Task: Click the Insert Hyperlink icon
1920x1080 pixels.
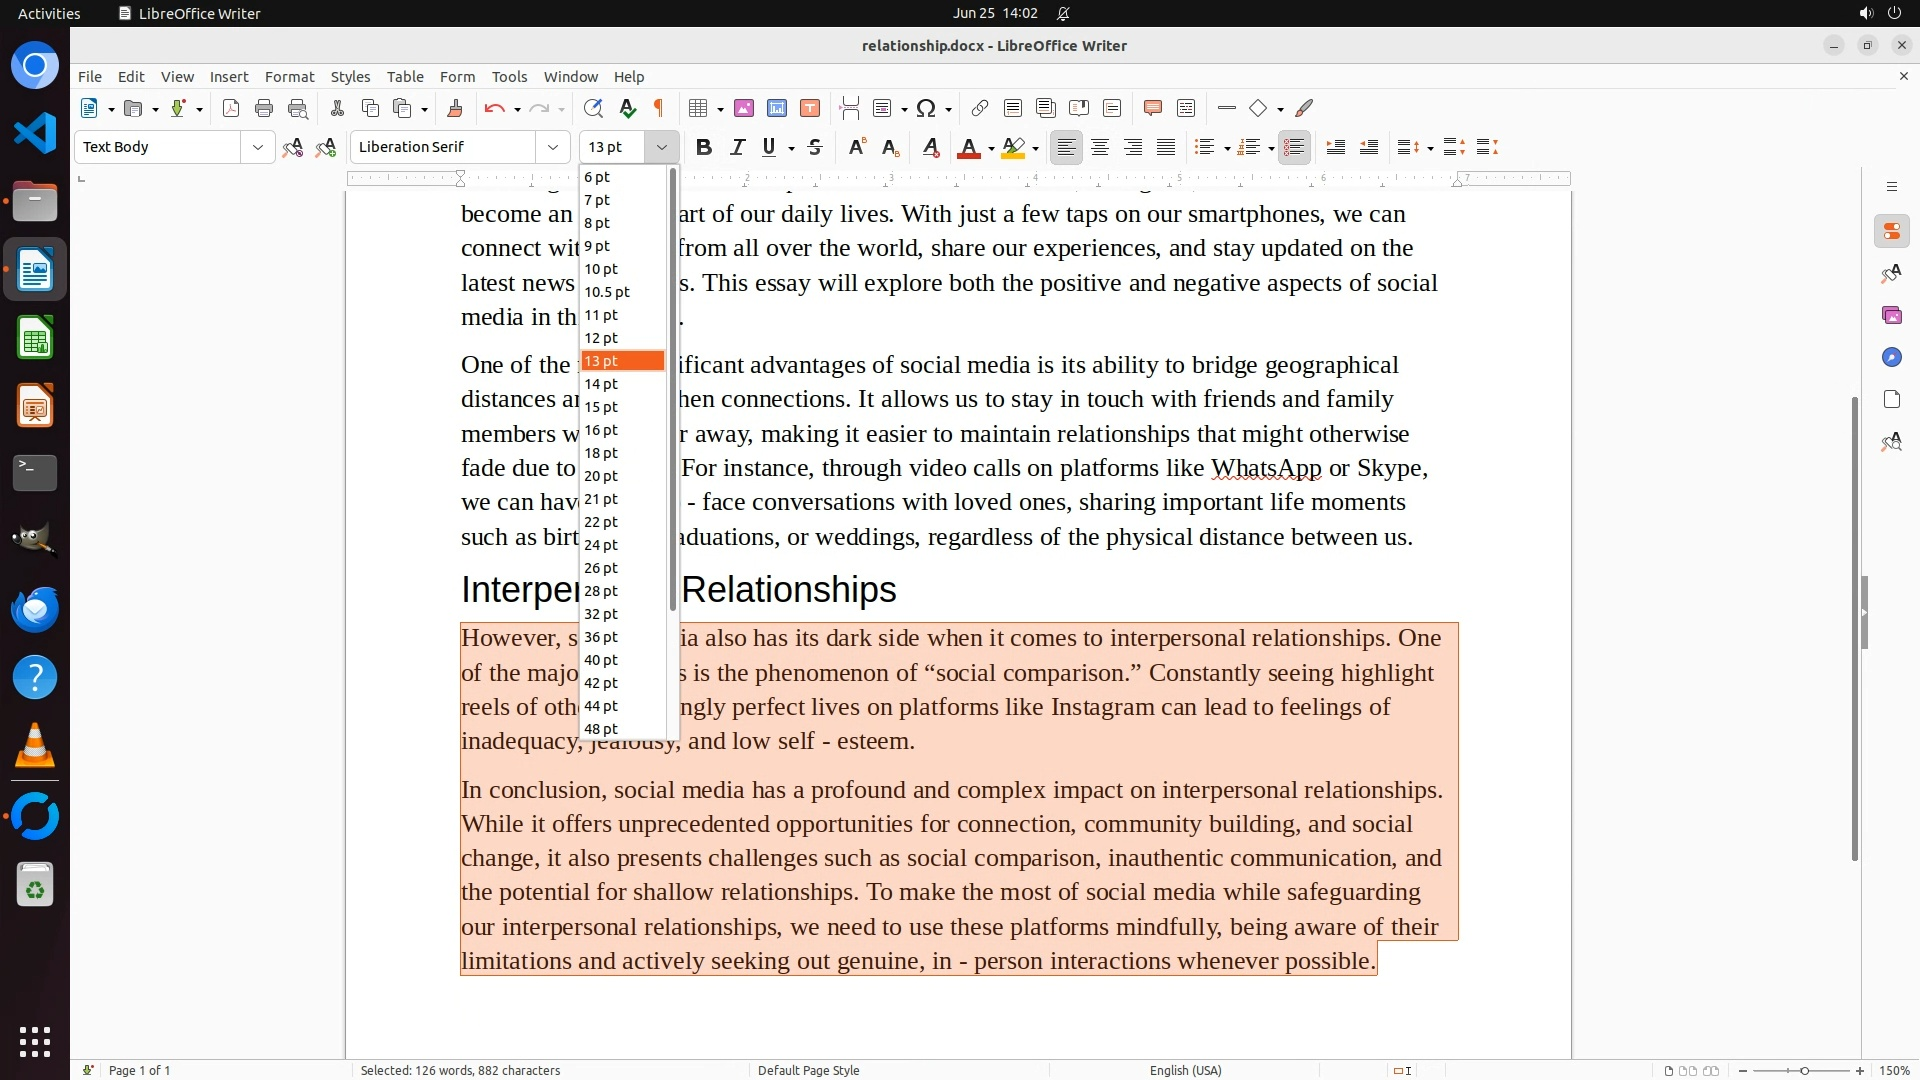Action: coord(980,108)
